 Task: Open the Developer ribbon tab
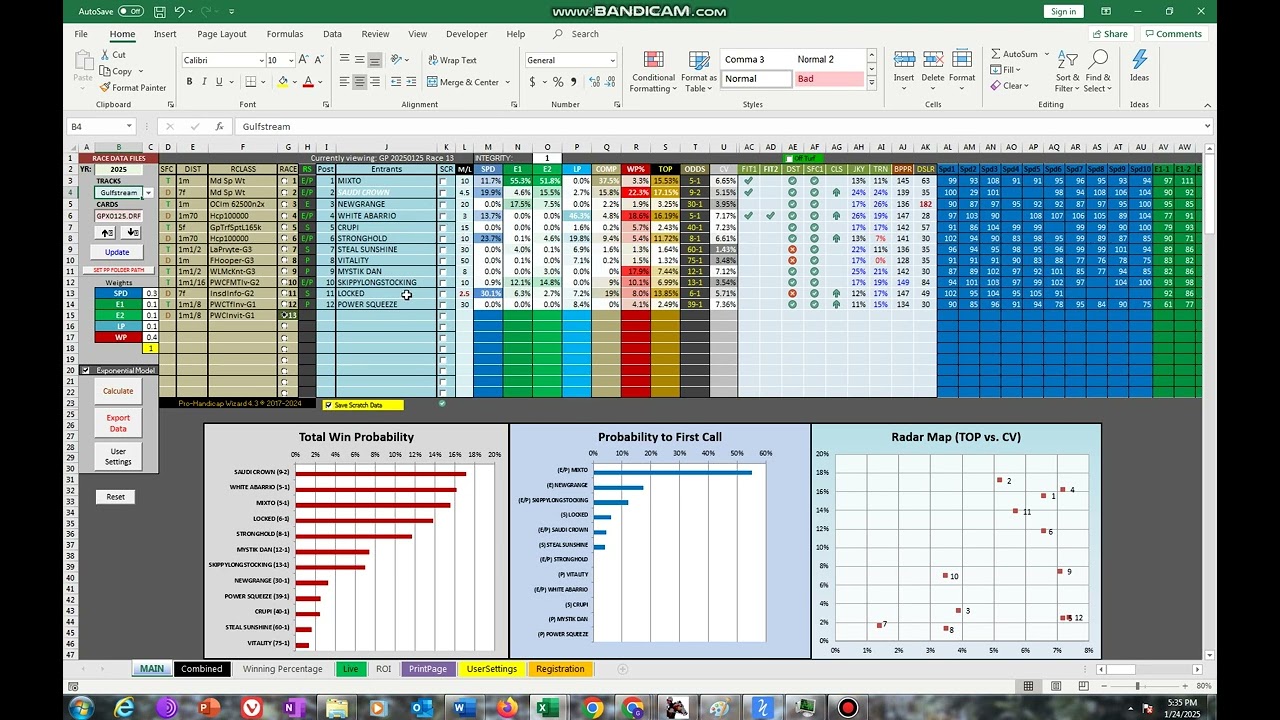tap(466, 34)
